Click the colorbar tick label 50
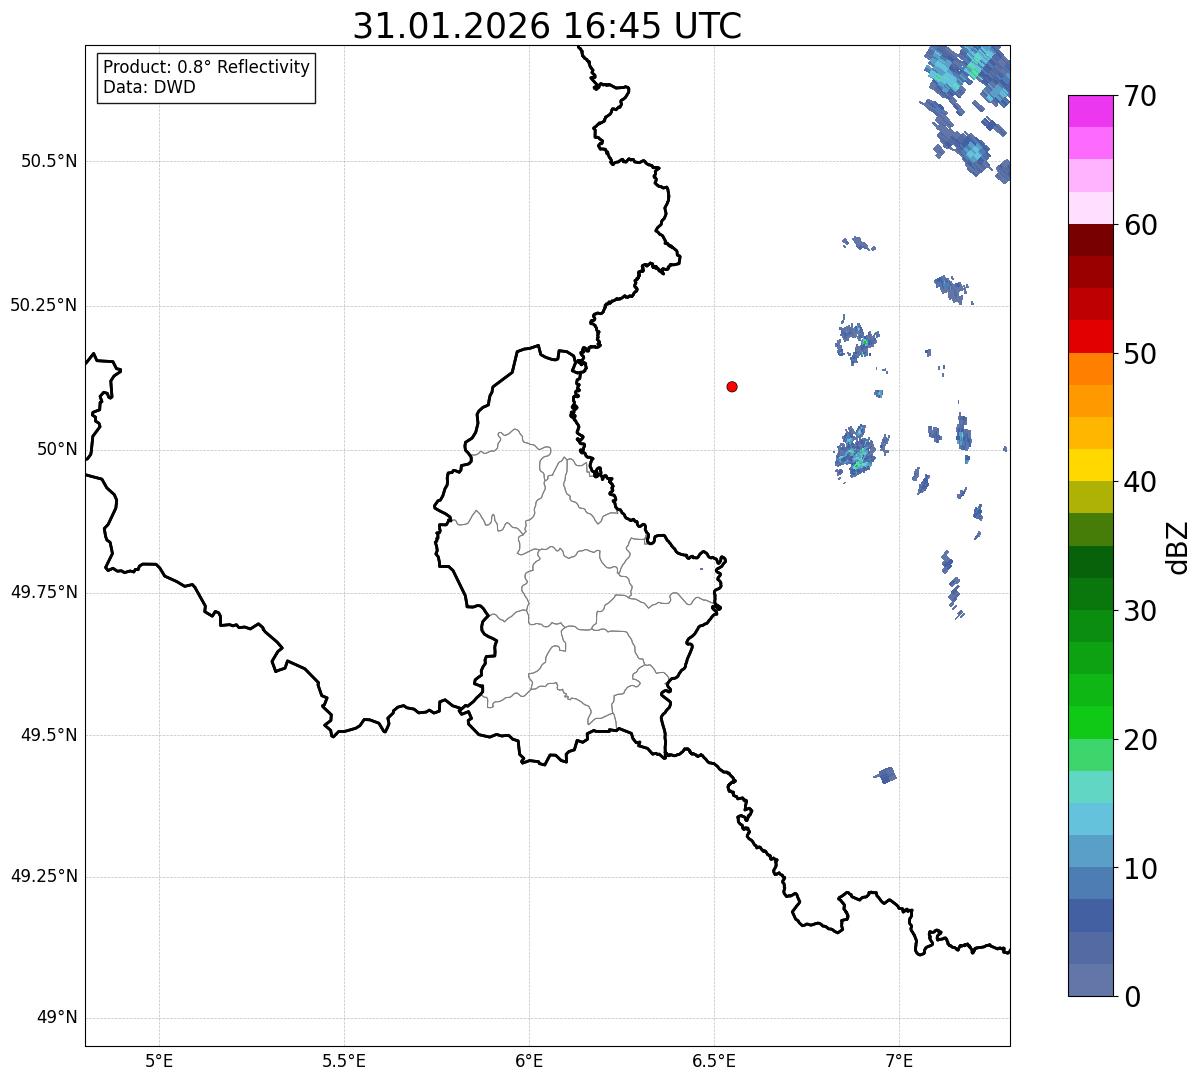1202x1081 pixels. point(1140,354)
